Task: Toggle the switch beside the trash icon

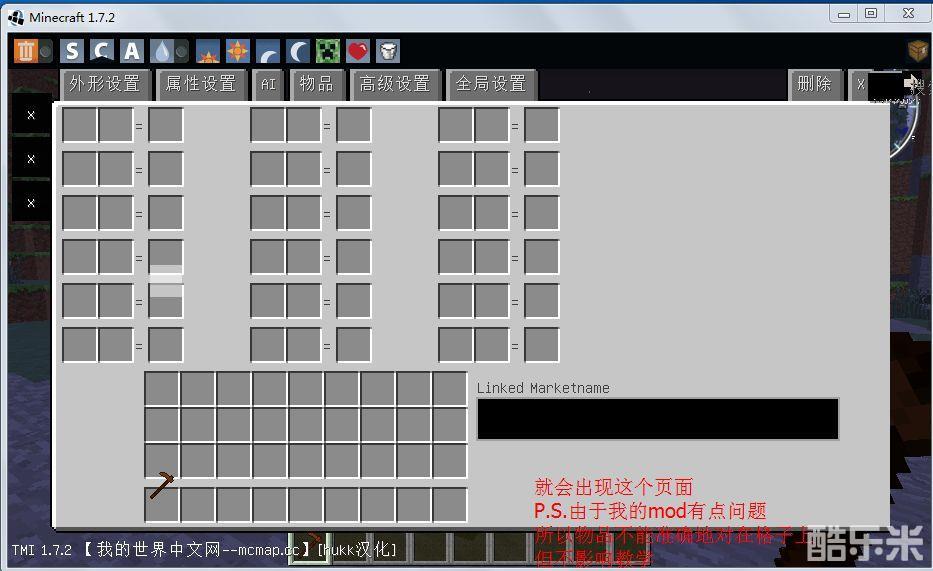Action: [x=46, y=52]
